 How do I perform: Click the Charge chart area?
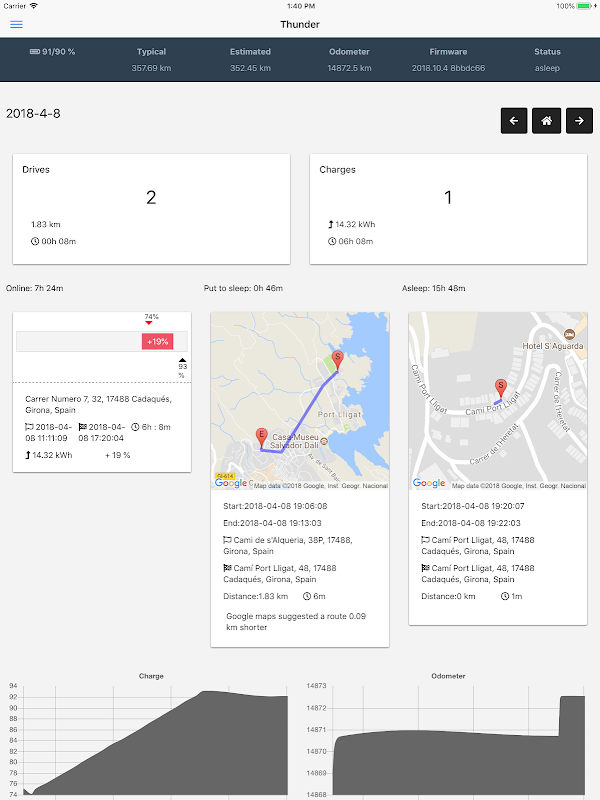coord(155,742)
